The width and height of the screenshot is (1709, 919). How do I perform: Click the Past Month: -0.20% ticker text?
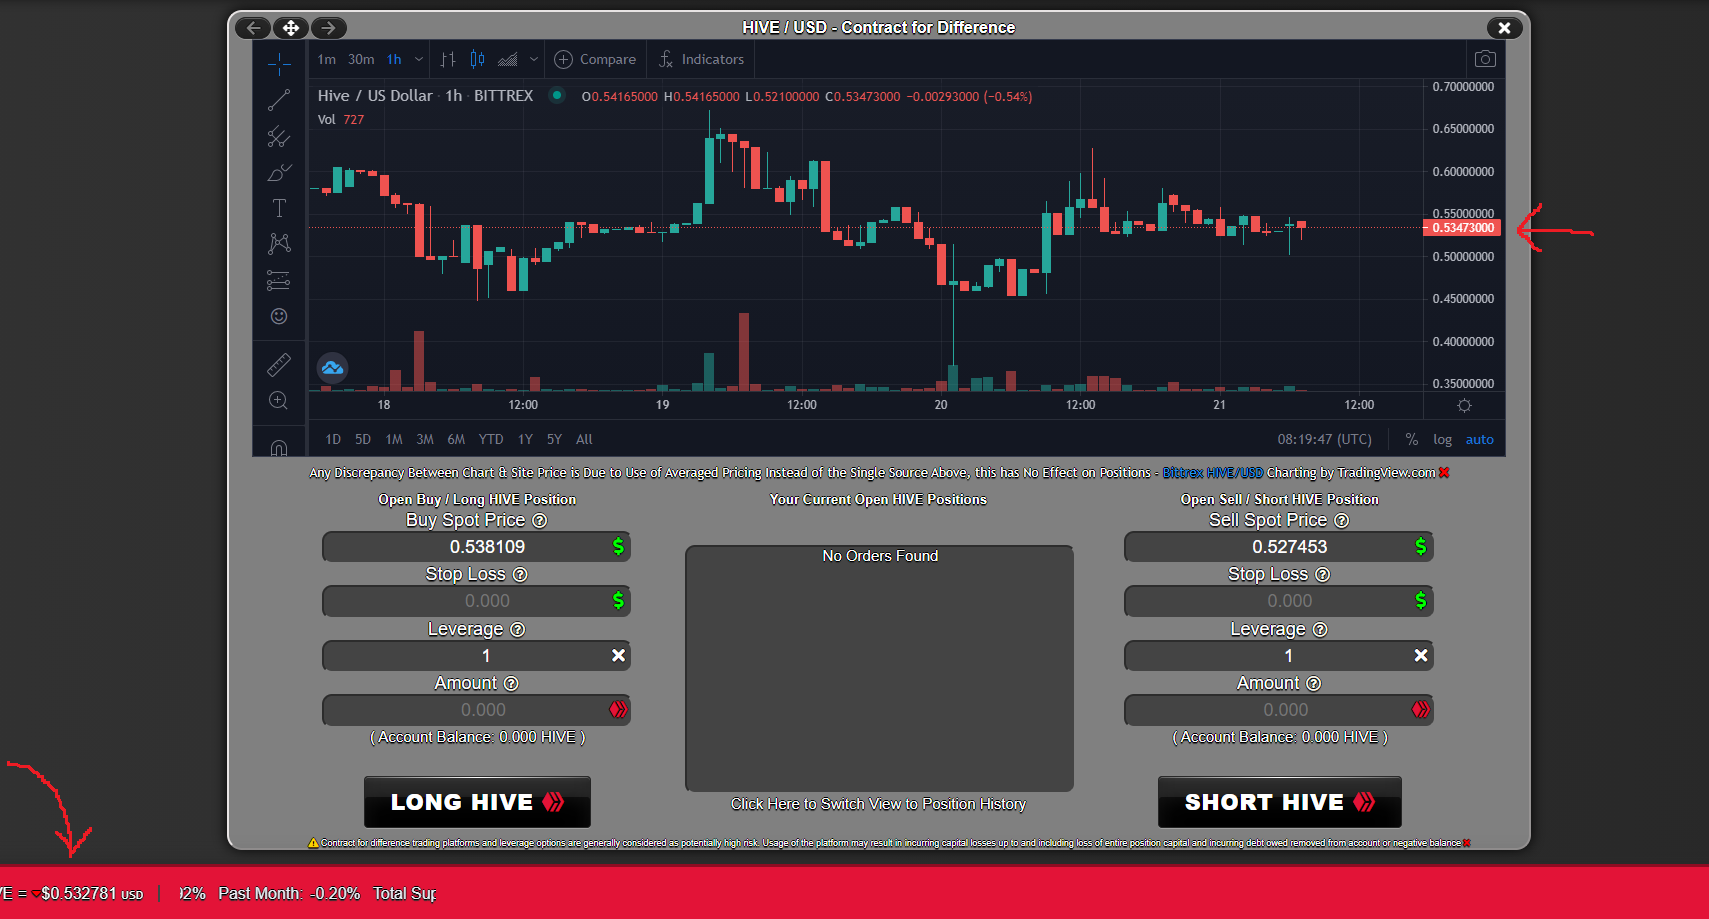point(289,894)
